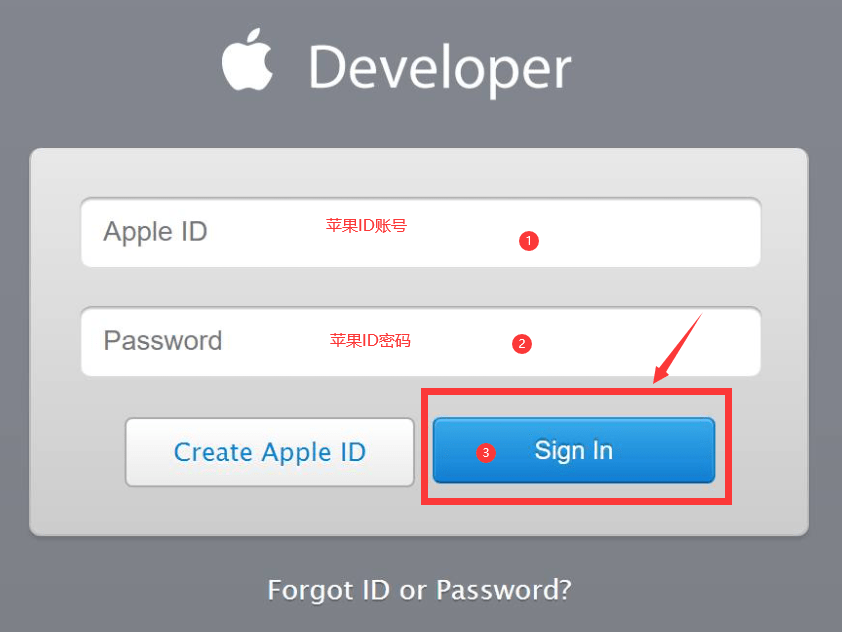The width and height of the screenshot is (842, 632).
Task: Click the "Developer" heading text
Action: click(x=440, y=69)
